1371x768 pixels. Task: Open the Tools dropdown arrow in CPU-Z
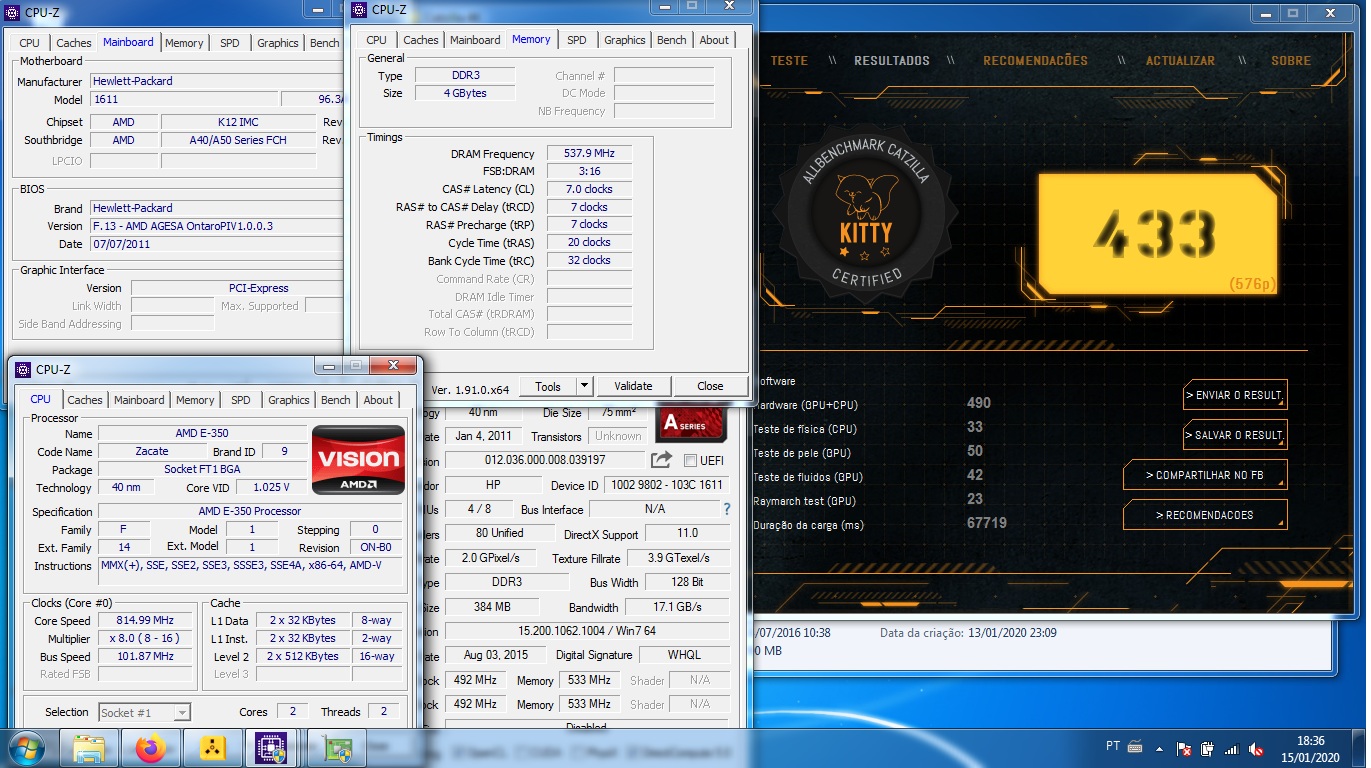click(584, 386)
